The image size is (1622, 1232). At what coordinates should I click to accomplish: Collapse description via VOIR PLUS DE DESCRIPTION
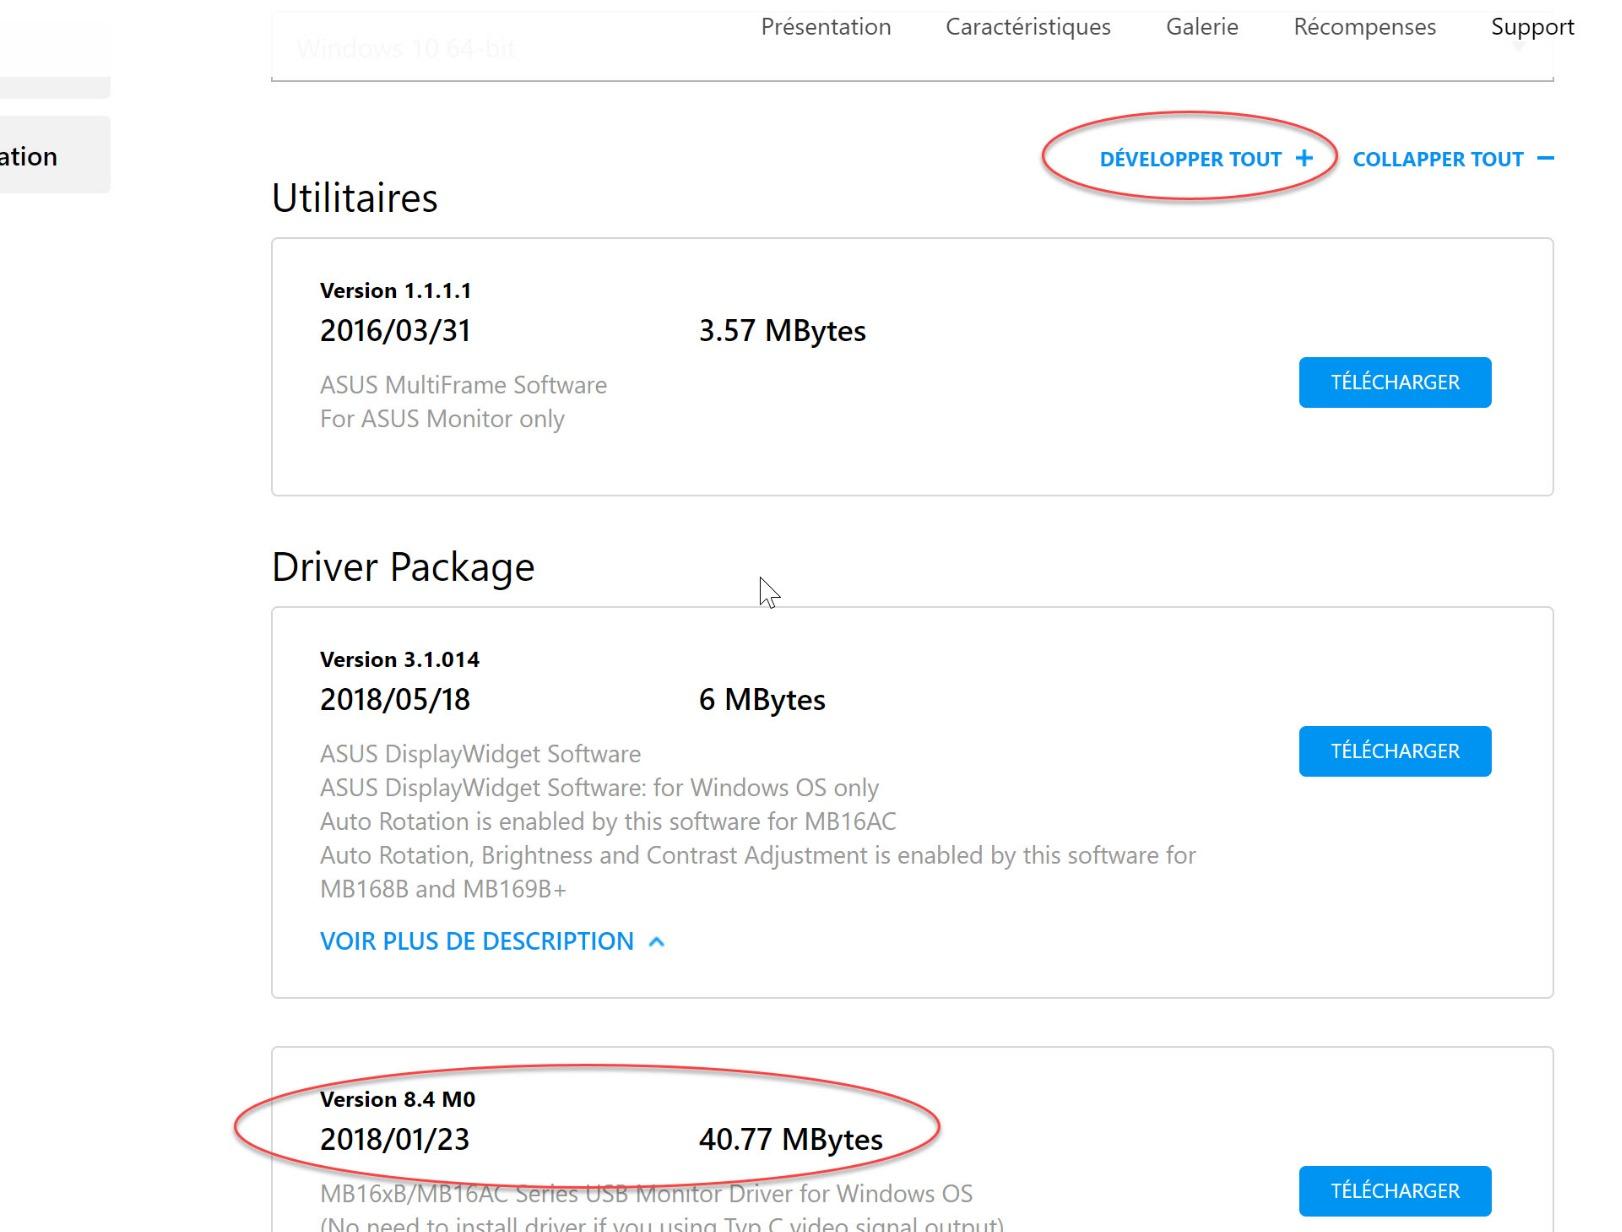492,941
